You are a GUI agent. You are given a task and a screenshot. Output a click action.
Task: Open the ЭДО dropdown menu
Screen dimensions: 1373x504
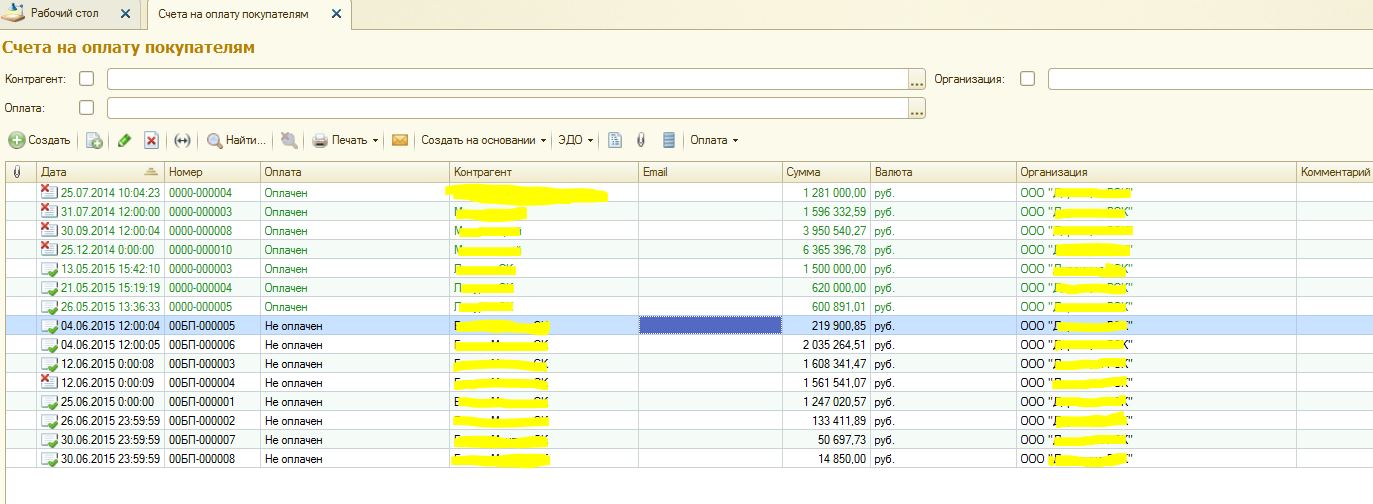coord(575,140)
